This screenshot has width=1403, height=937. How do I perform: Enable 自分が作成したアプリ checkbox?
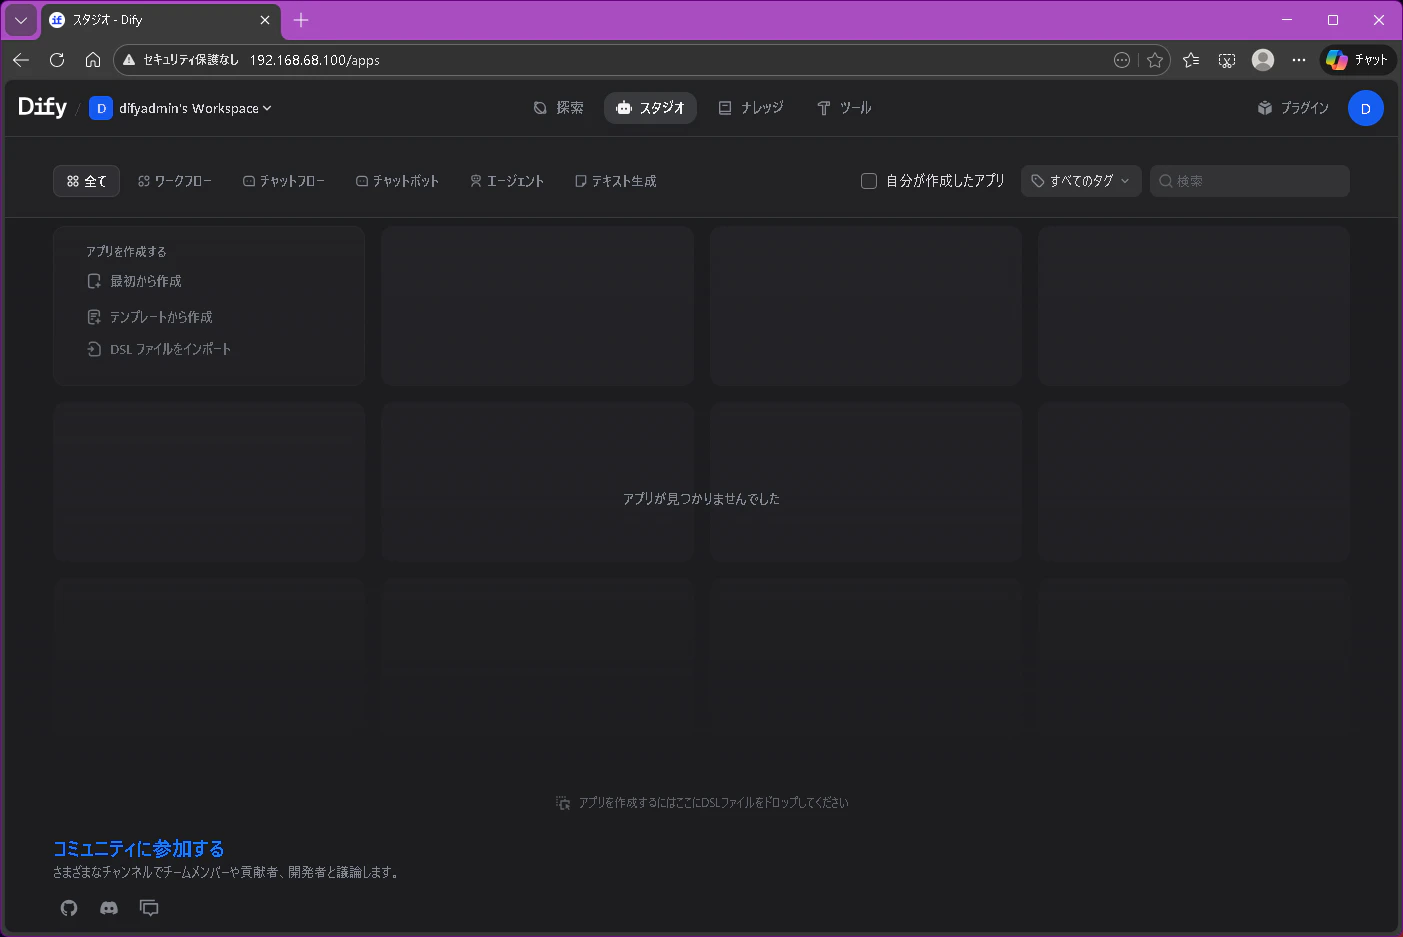click(869, 181)
